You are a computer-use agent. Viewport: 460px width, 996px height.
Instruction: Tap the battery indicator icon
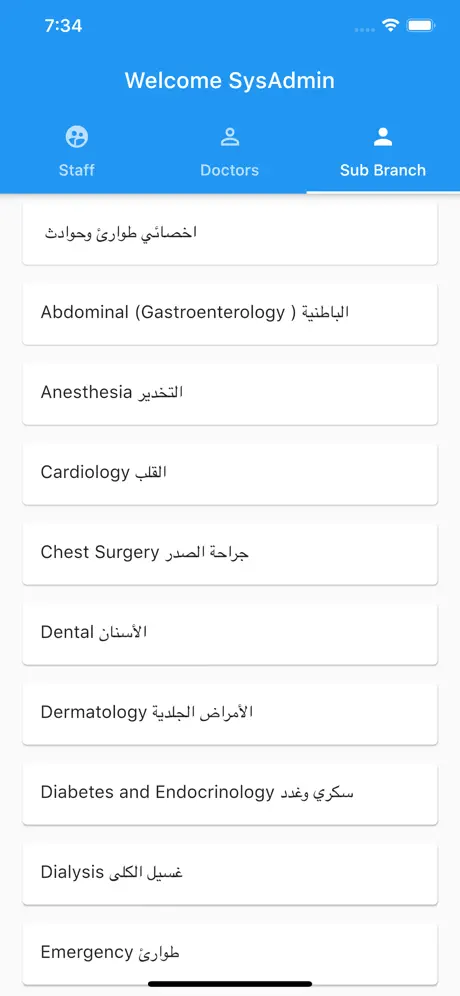tap(420, 25)
